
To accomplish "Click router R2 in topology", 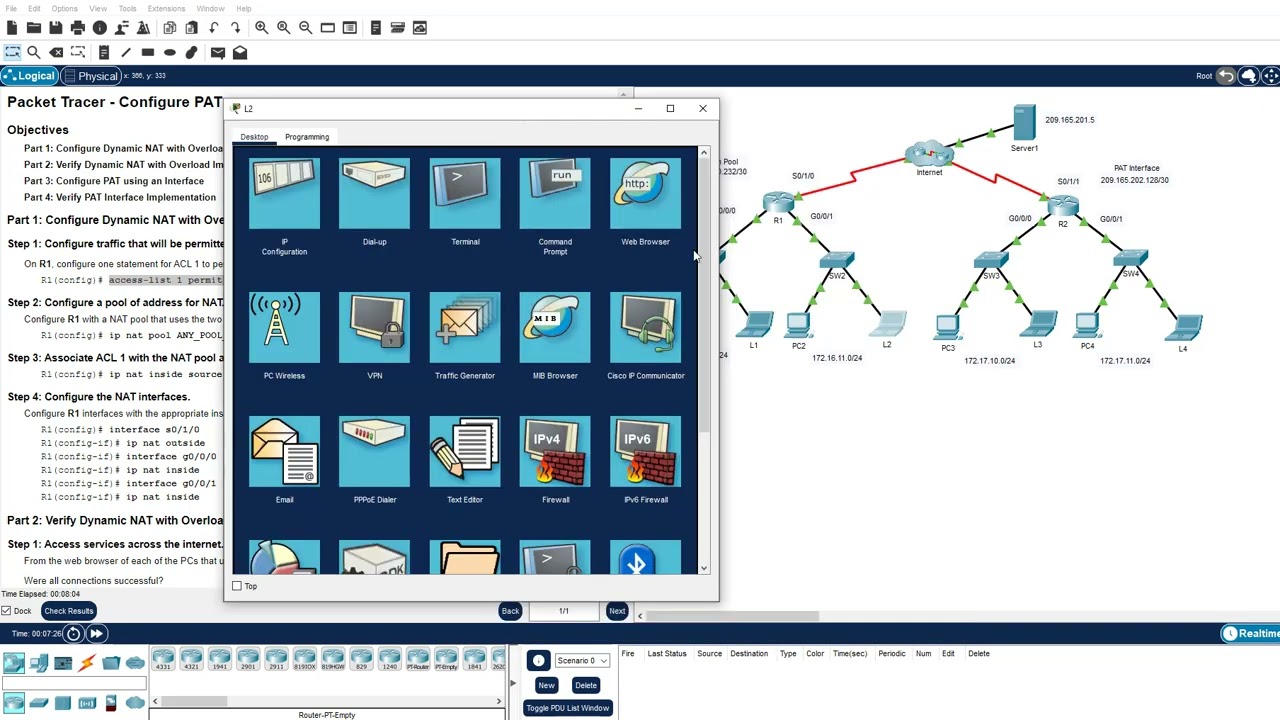I will 1063,207.
